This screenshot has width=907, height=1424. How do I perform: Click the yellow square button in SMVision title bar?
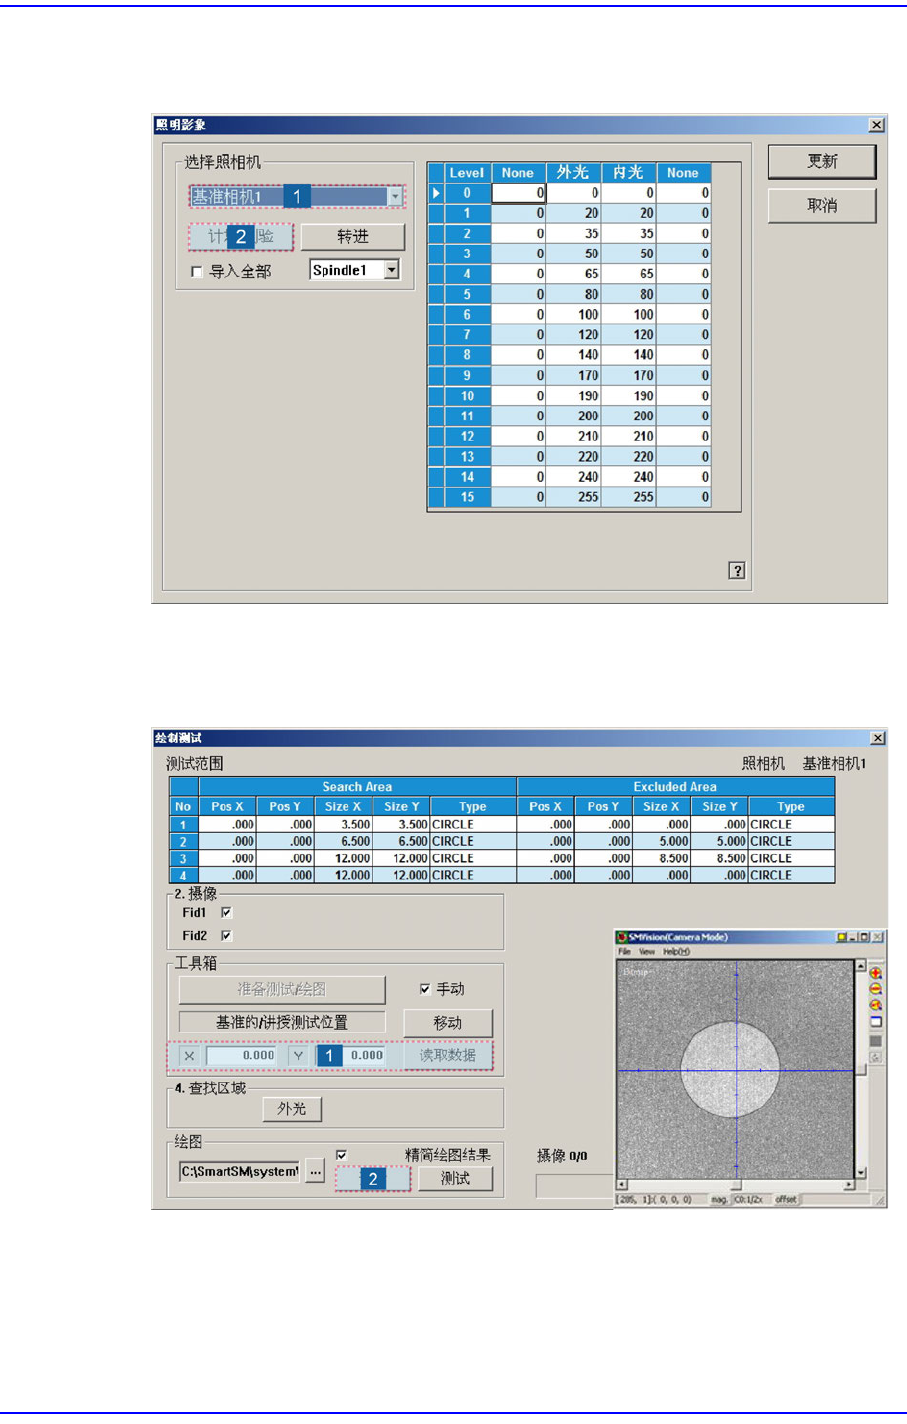(x=841, y=938)
